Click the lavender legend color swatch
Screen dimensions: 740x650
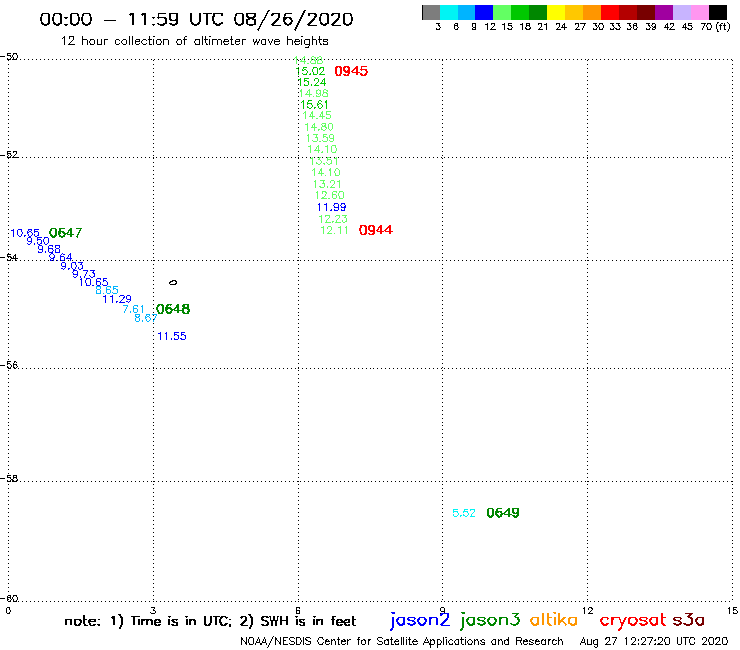tap(681, 12)
